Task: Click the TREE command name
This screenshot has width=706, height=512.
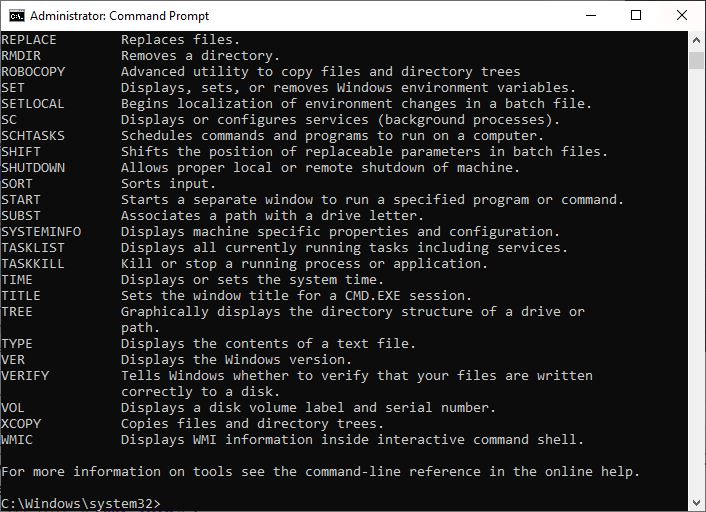Action: click(17, 312)
